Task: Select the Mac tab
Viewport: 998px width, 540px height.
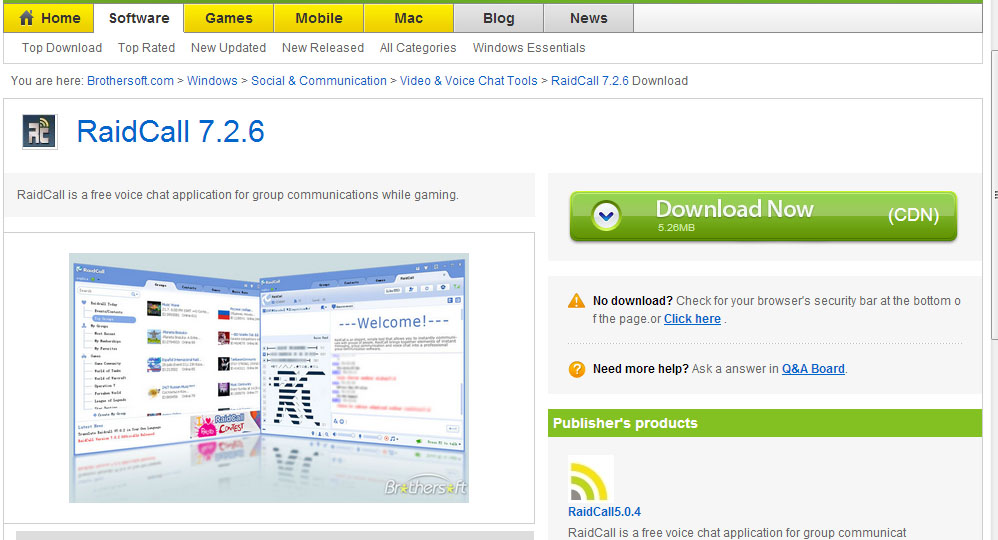Action: click(x=409, y=18)
